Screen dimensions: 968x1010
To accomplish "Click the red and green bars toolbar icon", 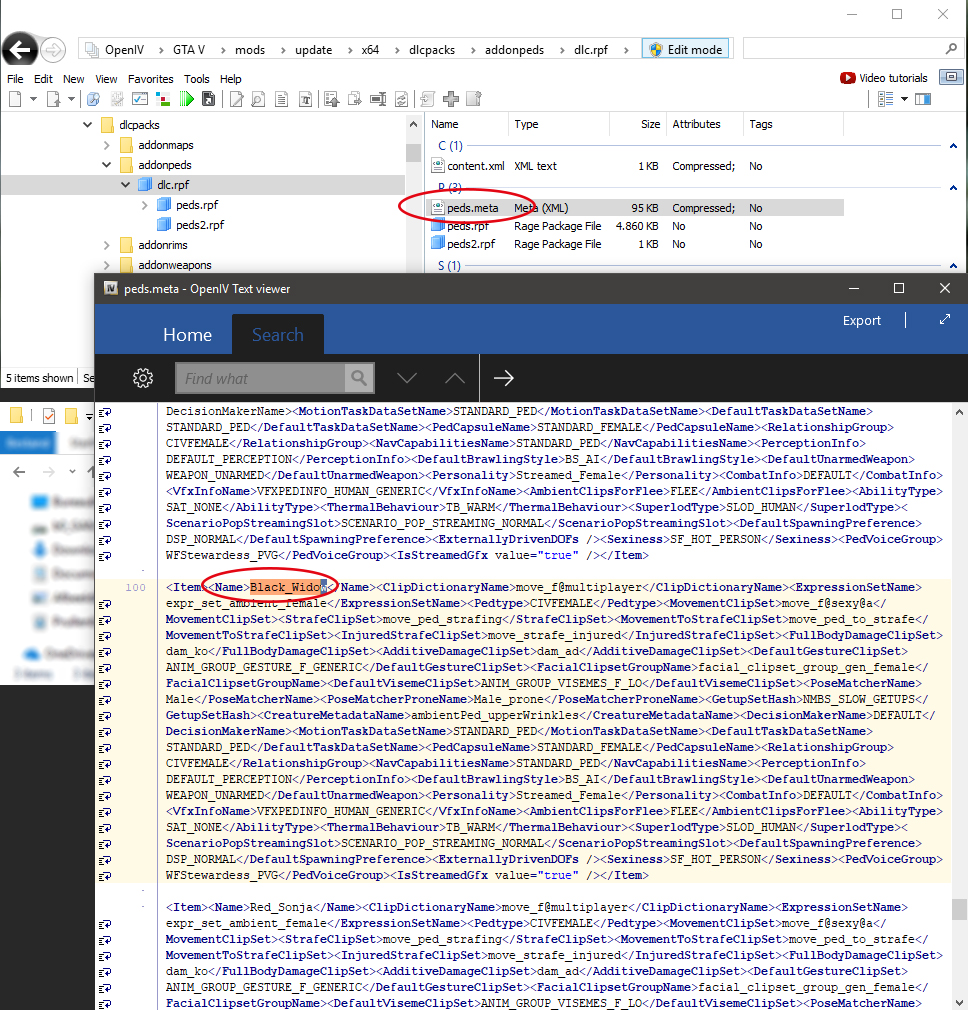I will [x=163, y=99].
